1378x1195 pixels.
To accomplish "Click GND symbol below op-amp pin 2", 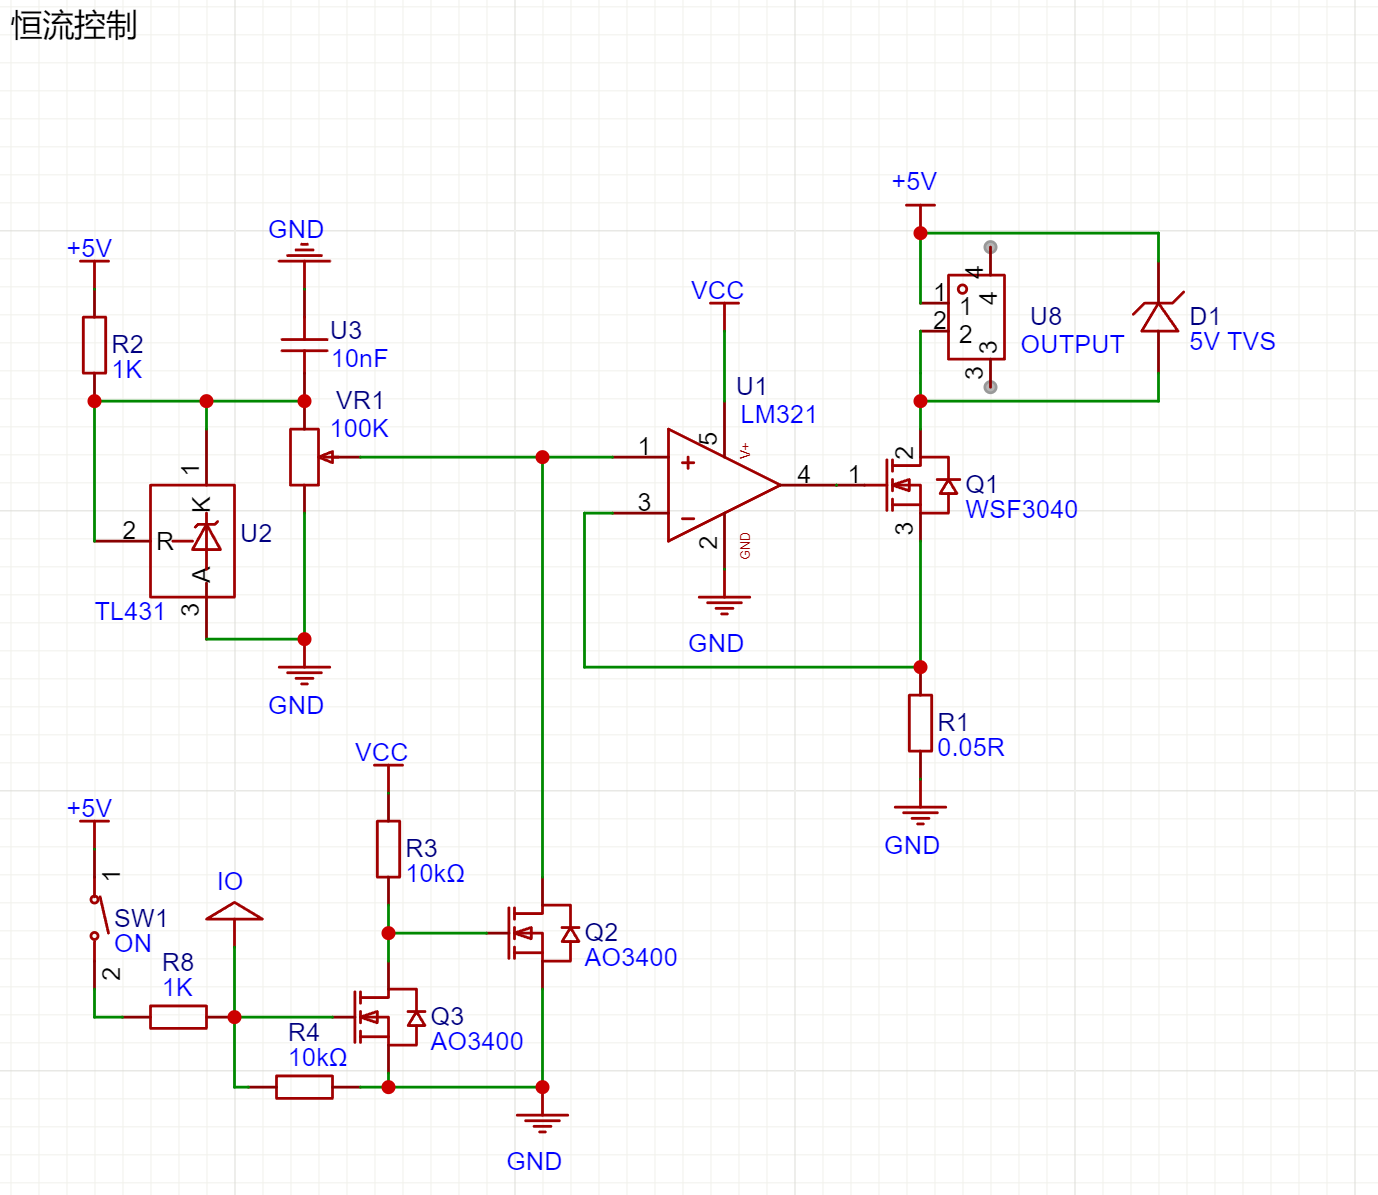I will (724, 606).
